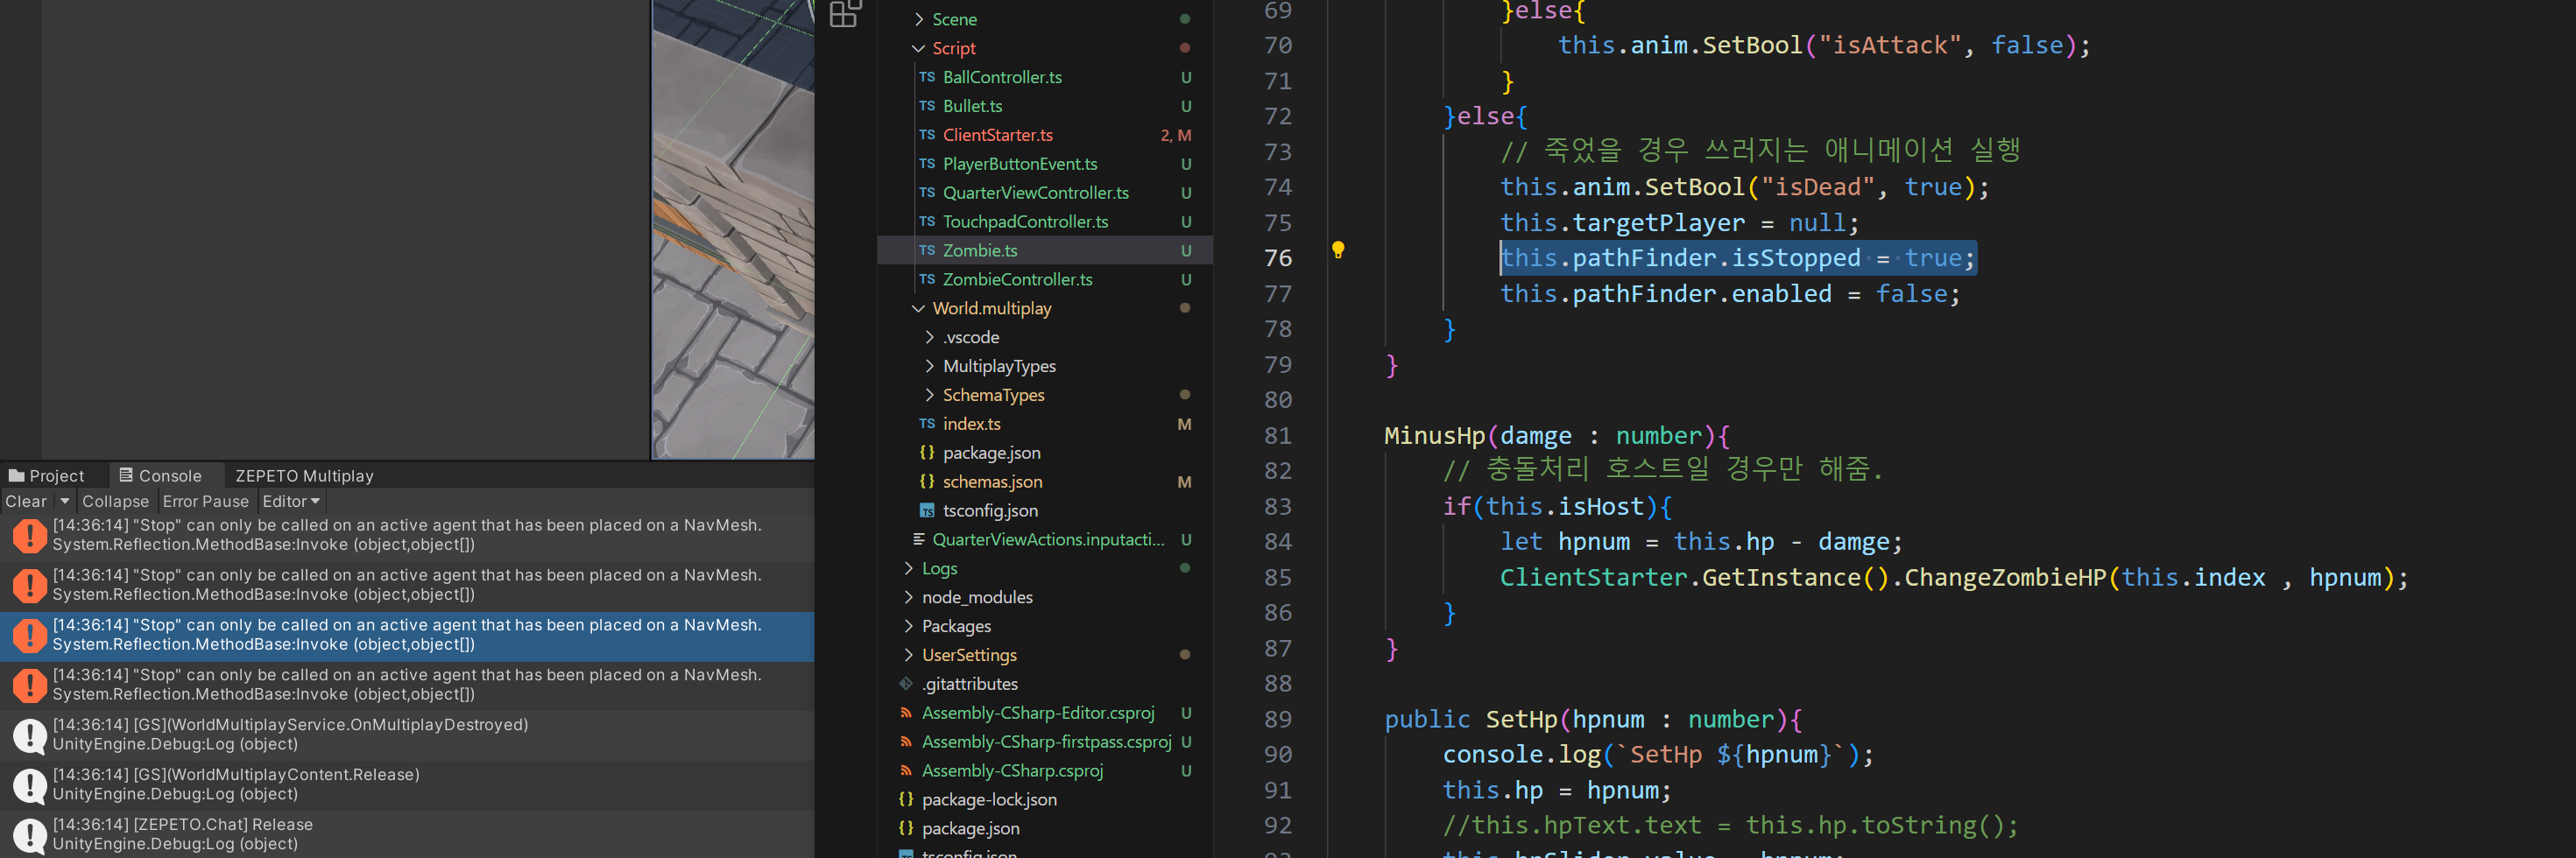Click the lightbulb quick-fix icon on line 76
This screenshot has height=858, width=2576.
coord(1338,250)
